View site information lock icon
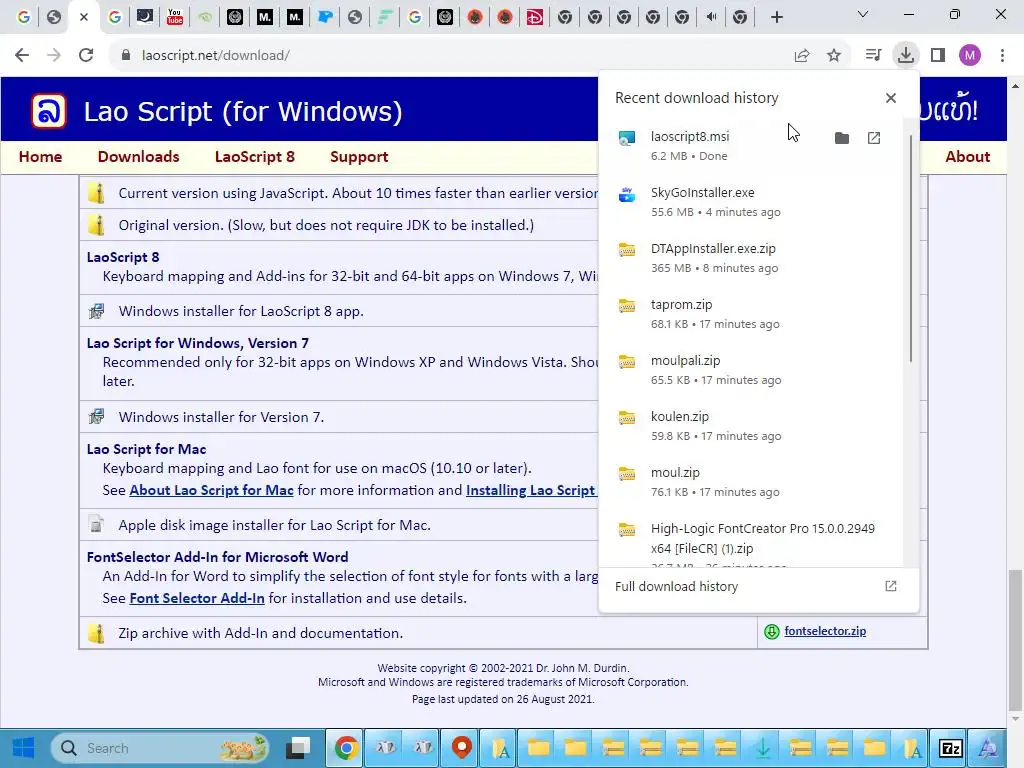 tap(126, 55)
